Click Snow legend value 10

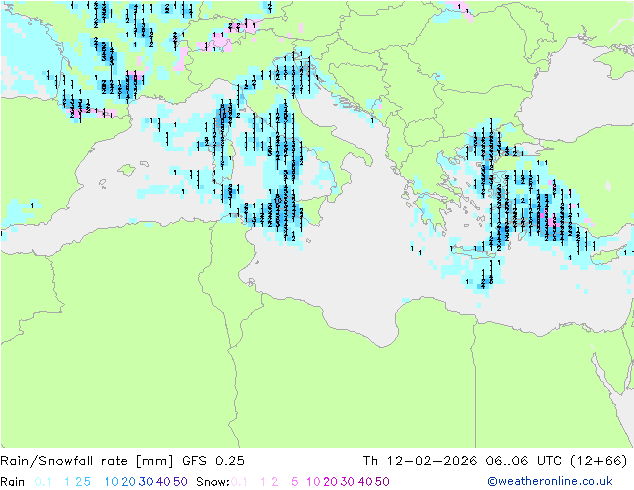pyautogui.click(x=313, y=482)
